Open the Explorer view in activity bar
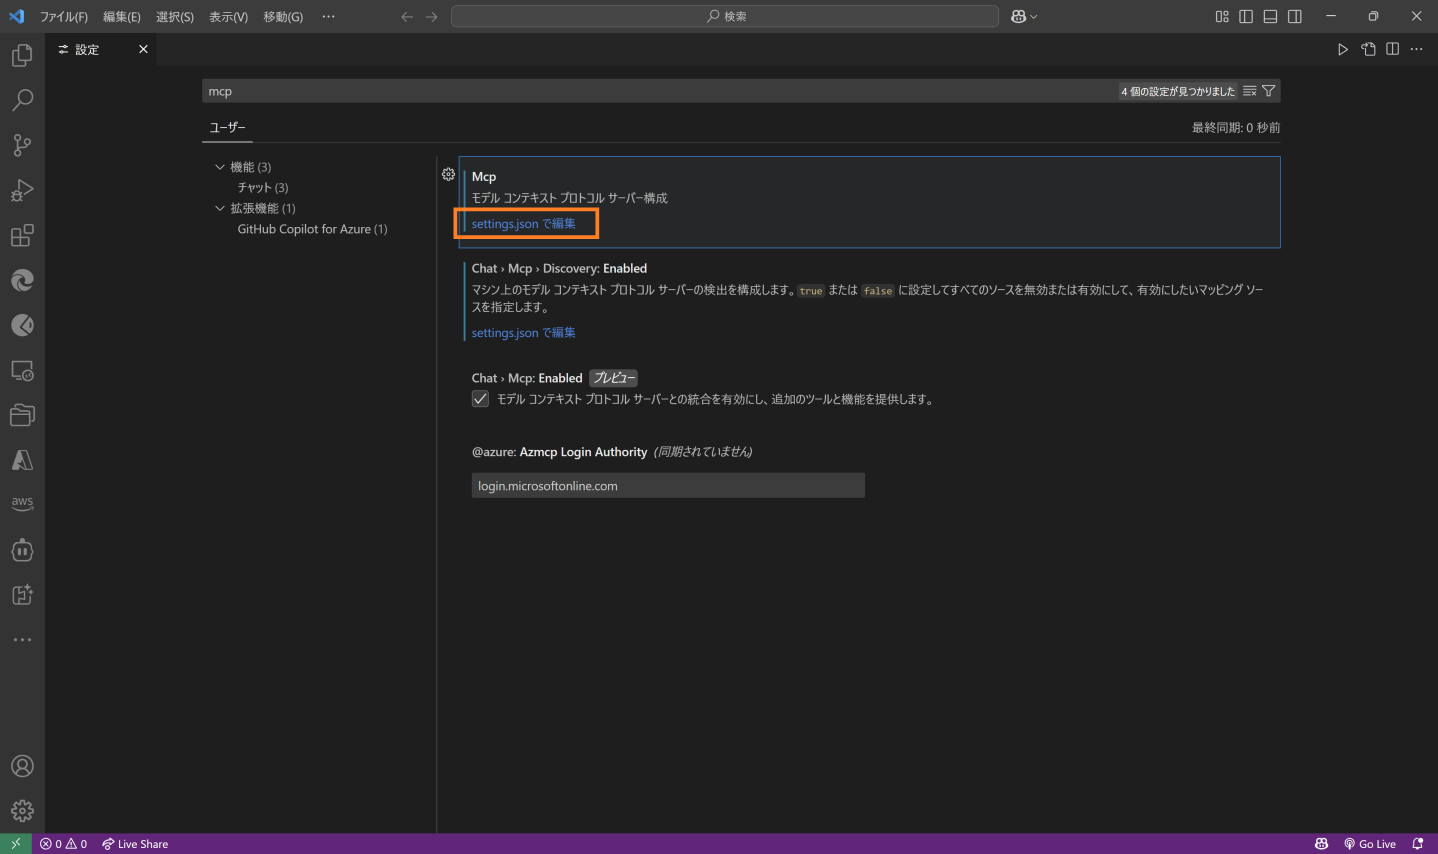 (22, 55)
